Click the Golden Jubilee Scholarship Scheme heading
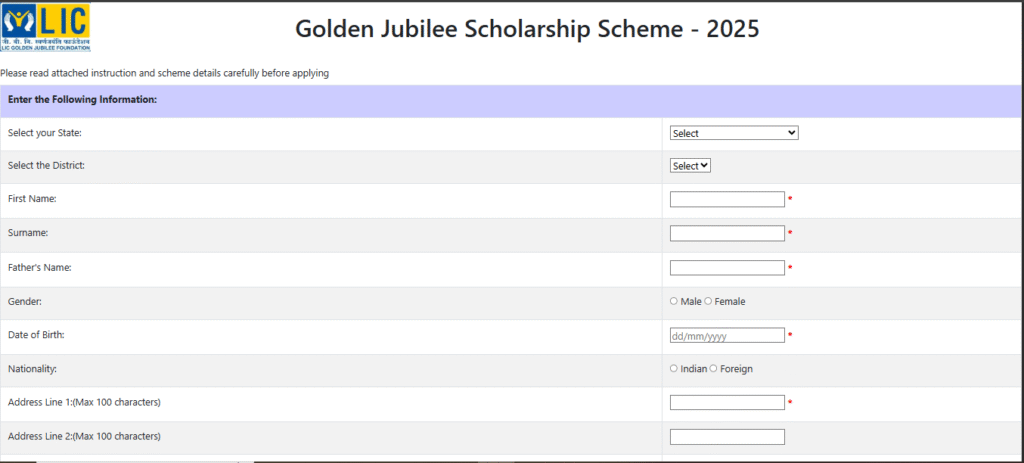This screenshot has width=1024, height=463. coord(527,29)
